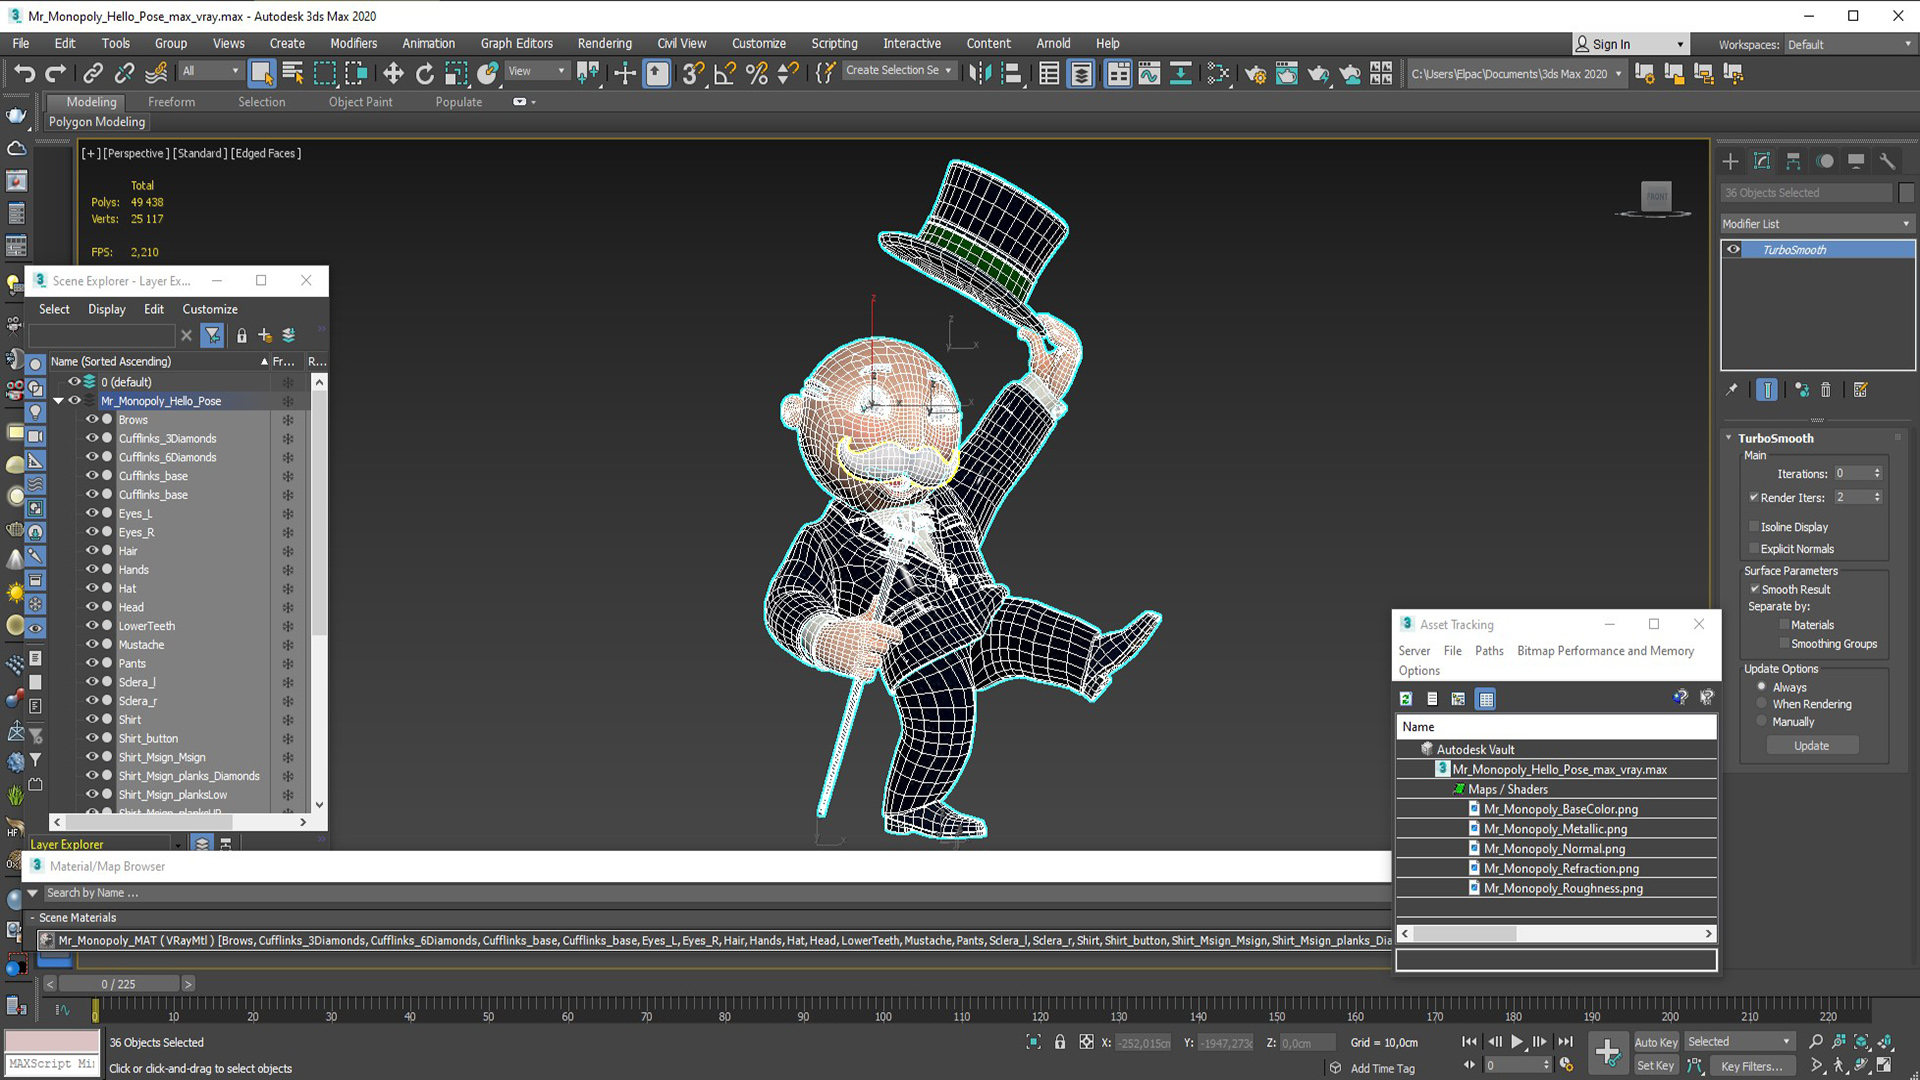1920x1080 pixels.
Task: Click Zoom Extents All Selected icon
Action: [x=1884, y=1042]
